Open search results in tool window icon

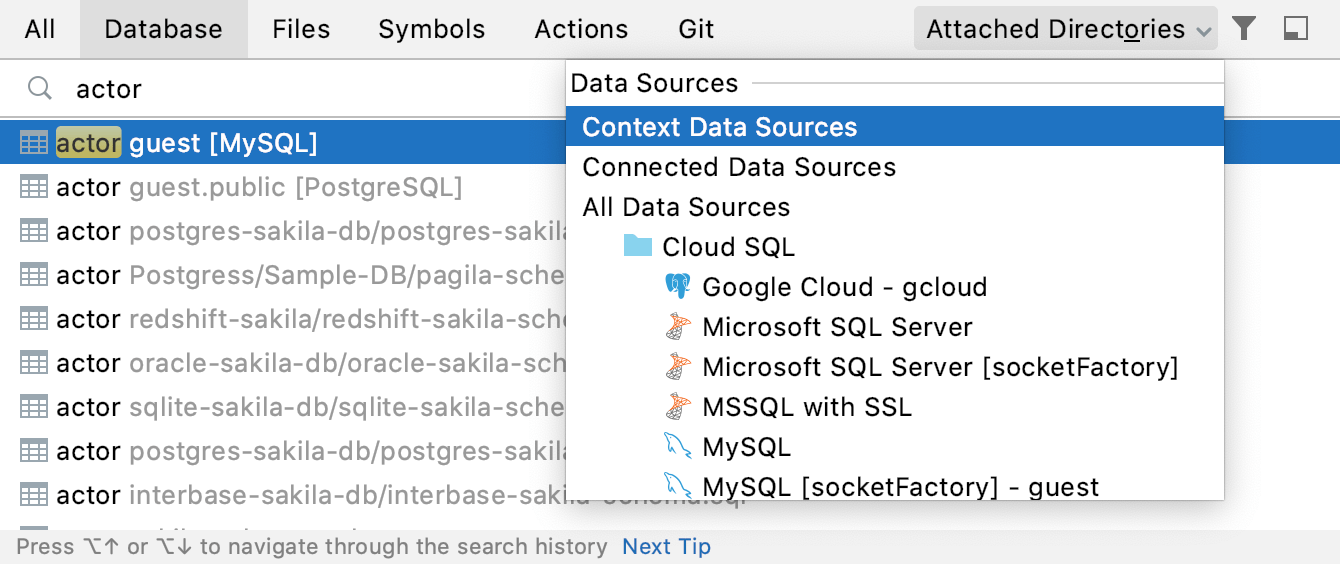pos(1296,29)
